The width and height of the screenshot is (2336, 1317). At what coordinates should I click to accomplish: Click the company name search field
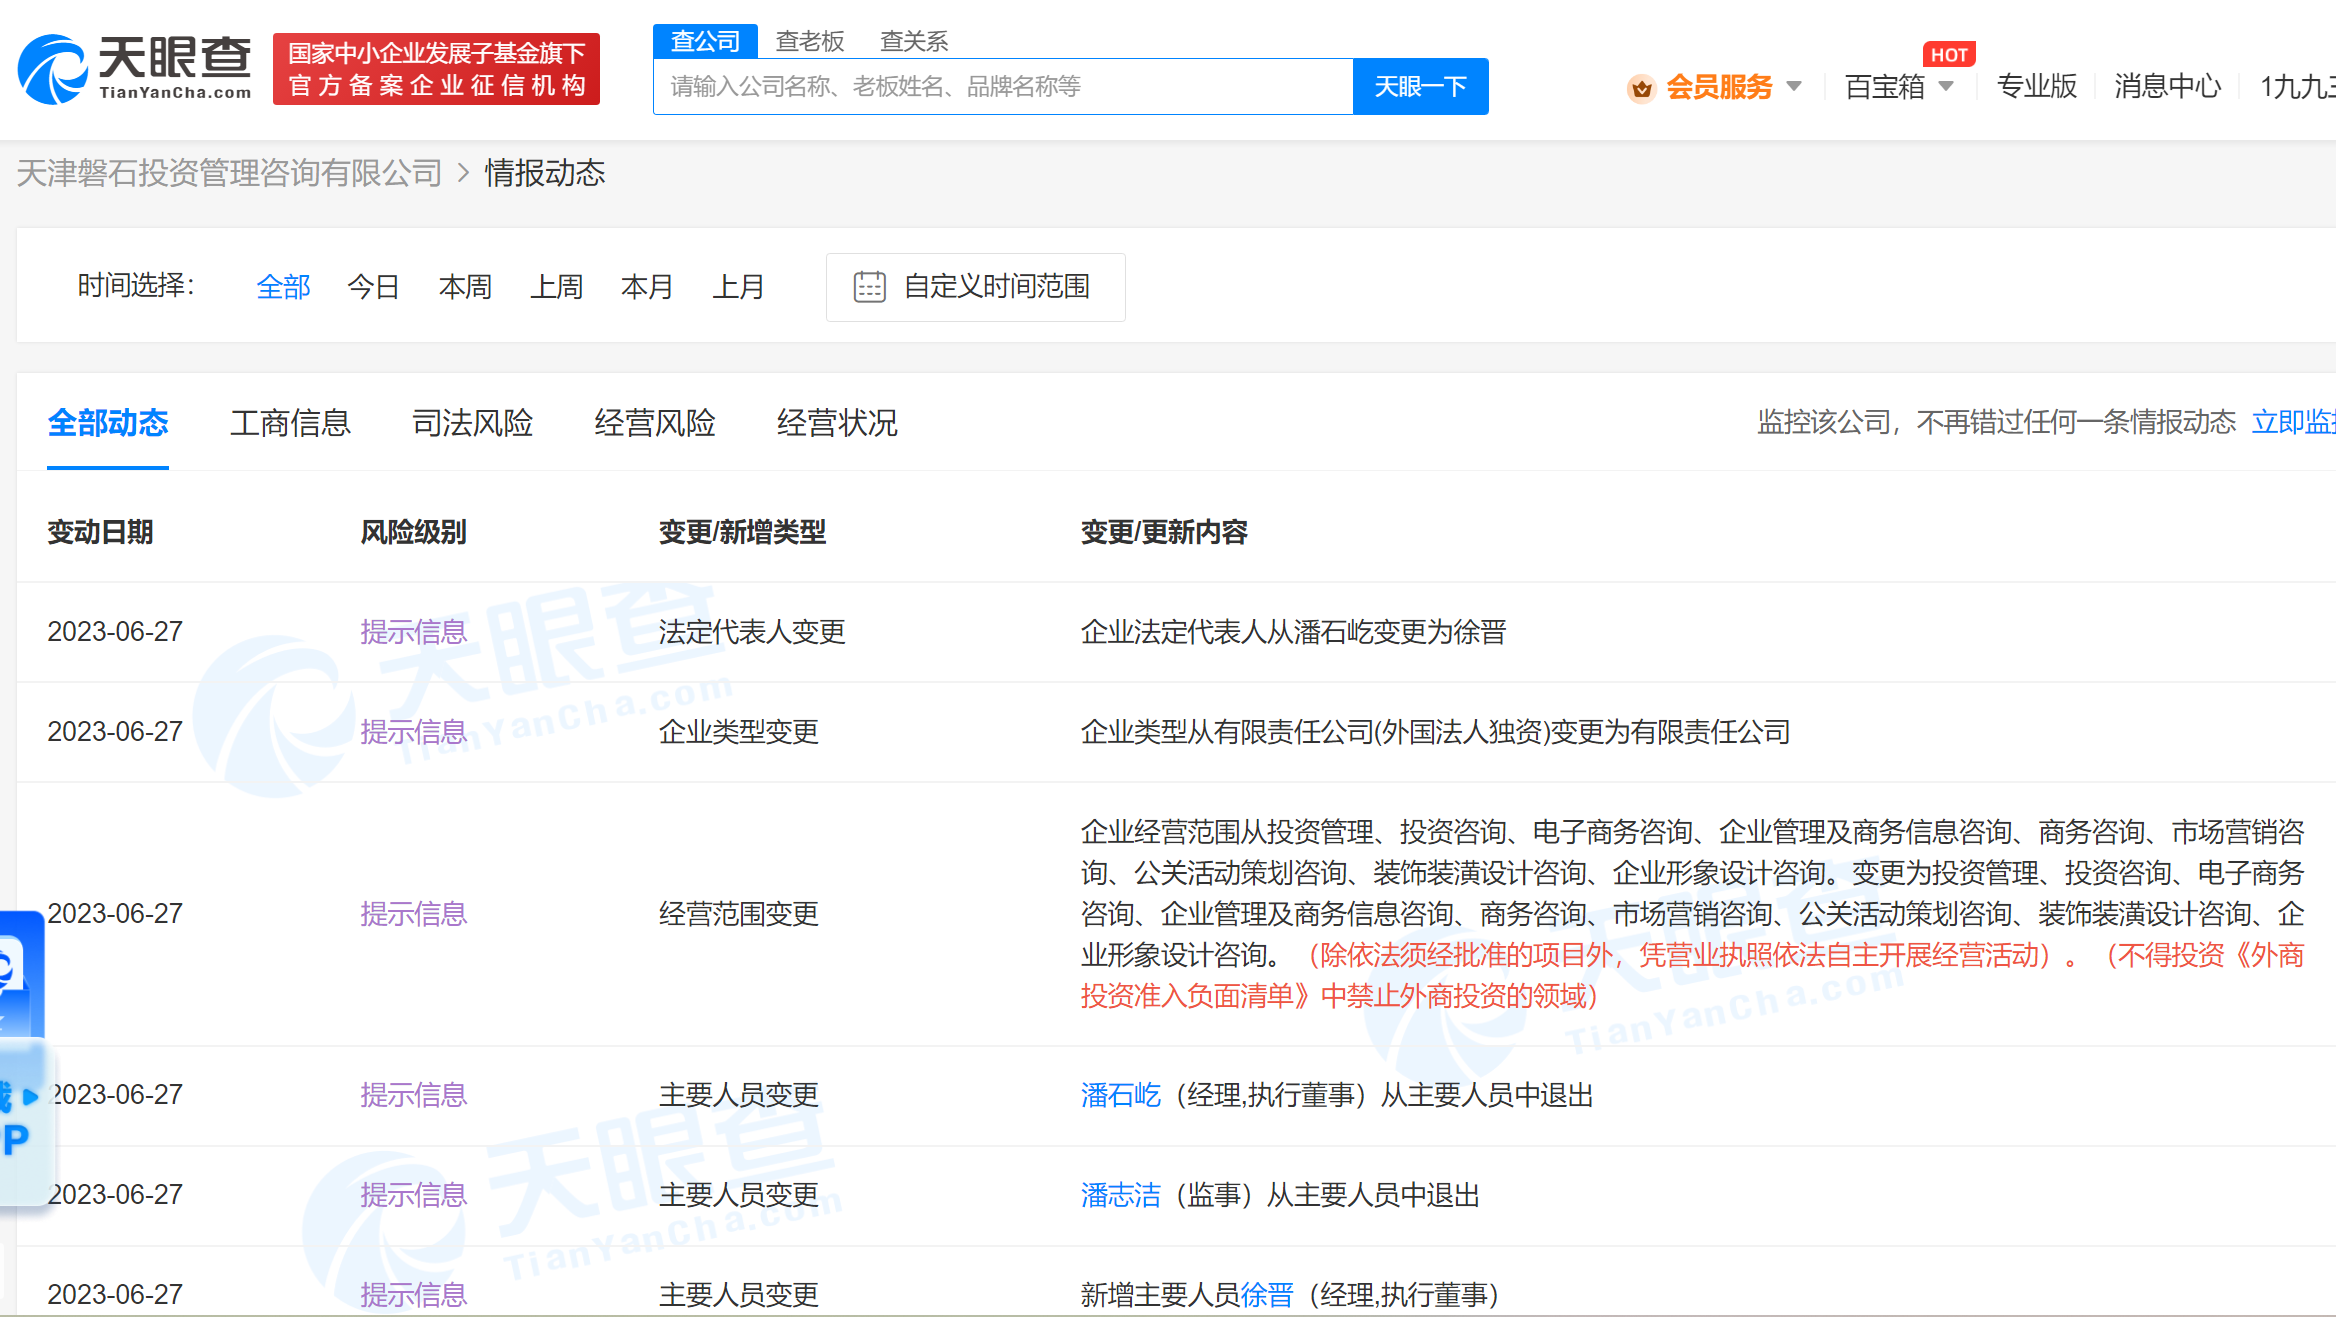coord(1002,87)
